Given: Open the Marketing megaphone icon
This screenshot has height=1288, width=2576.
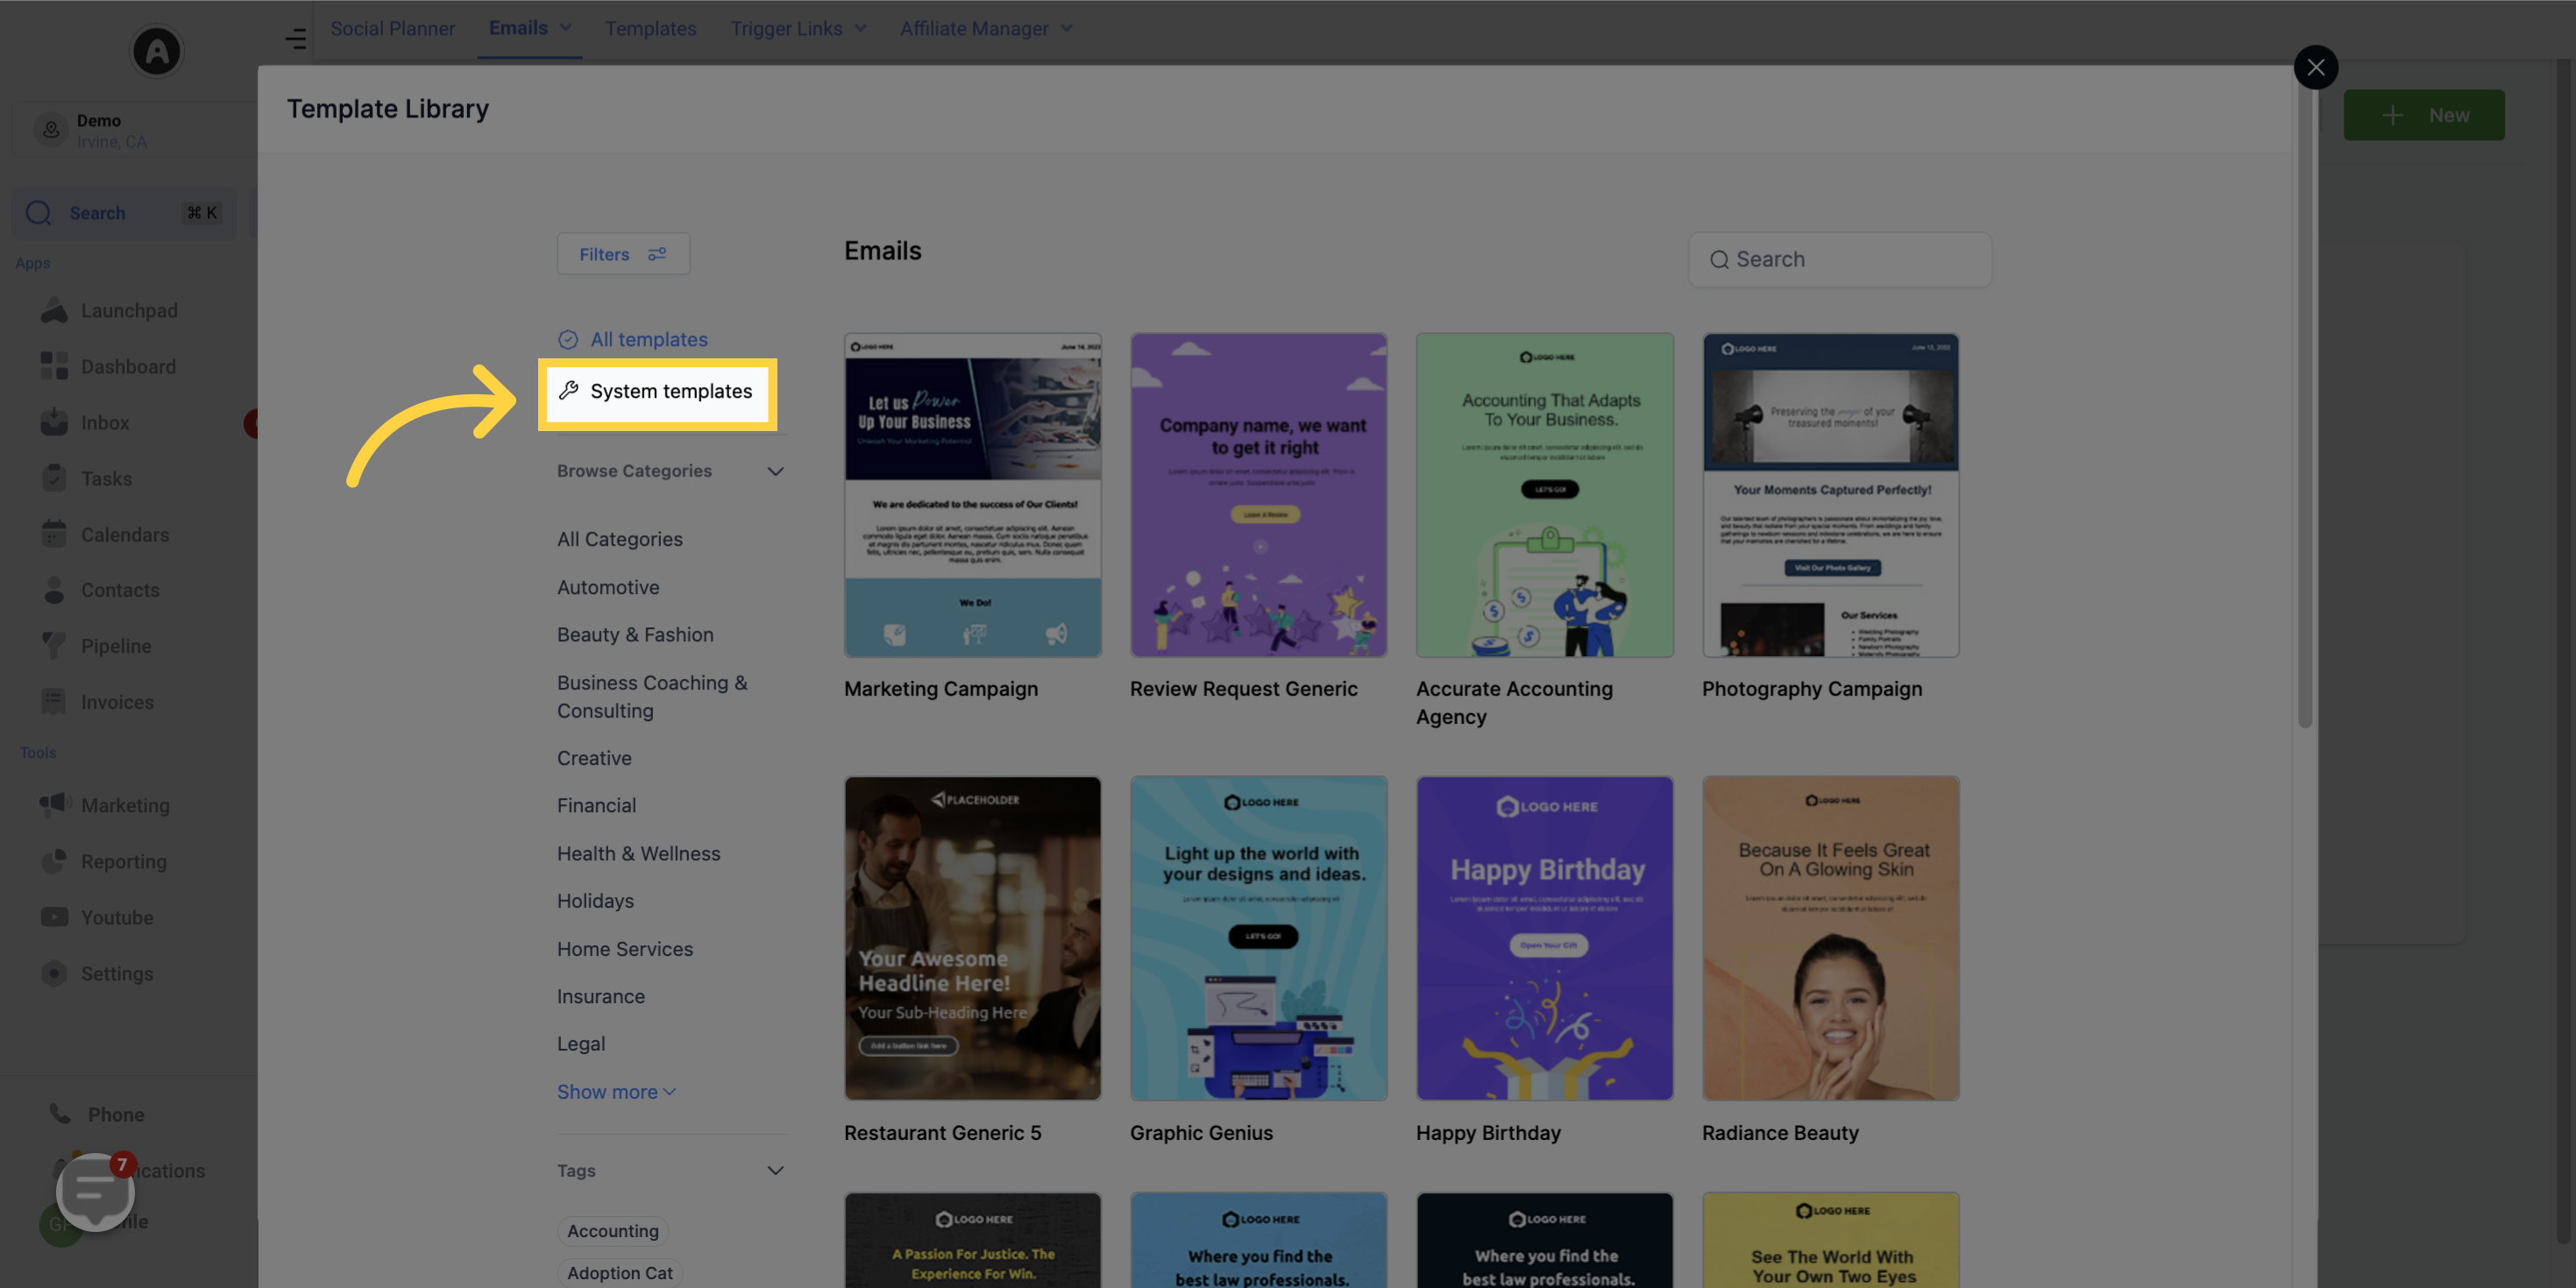Looking at the screenshot, I should [54, 805].
